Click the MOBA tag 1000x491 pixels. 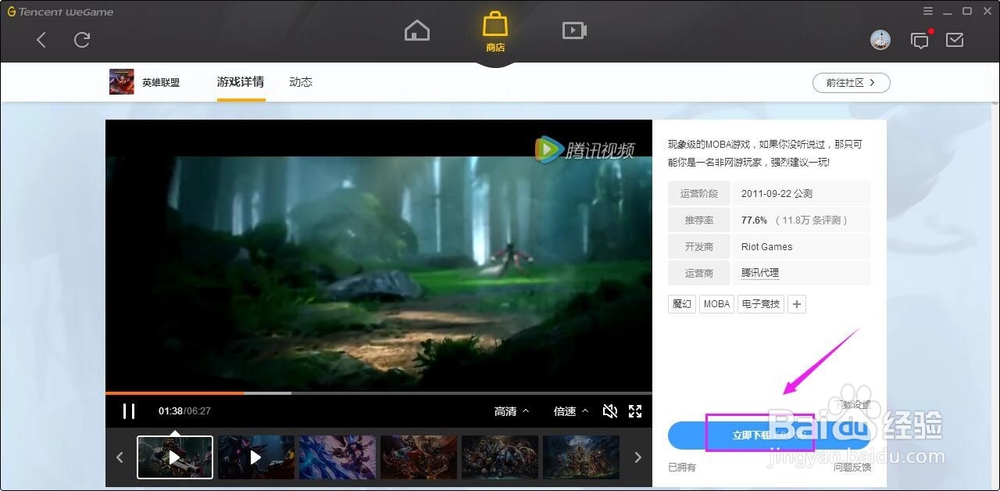click(x=717, y=304)
